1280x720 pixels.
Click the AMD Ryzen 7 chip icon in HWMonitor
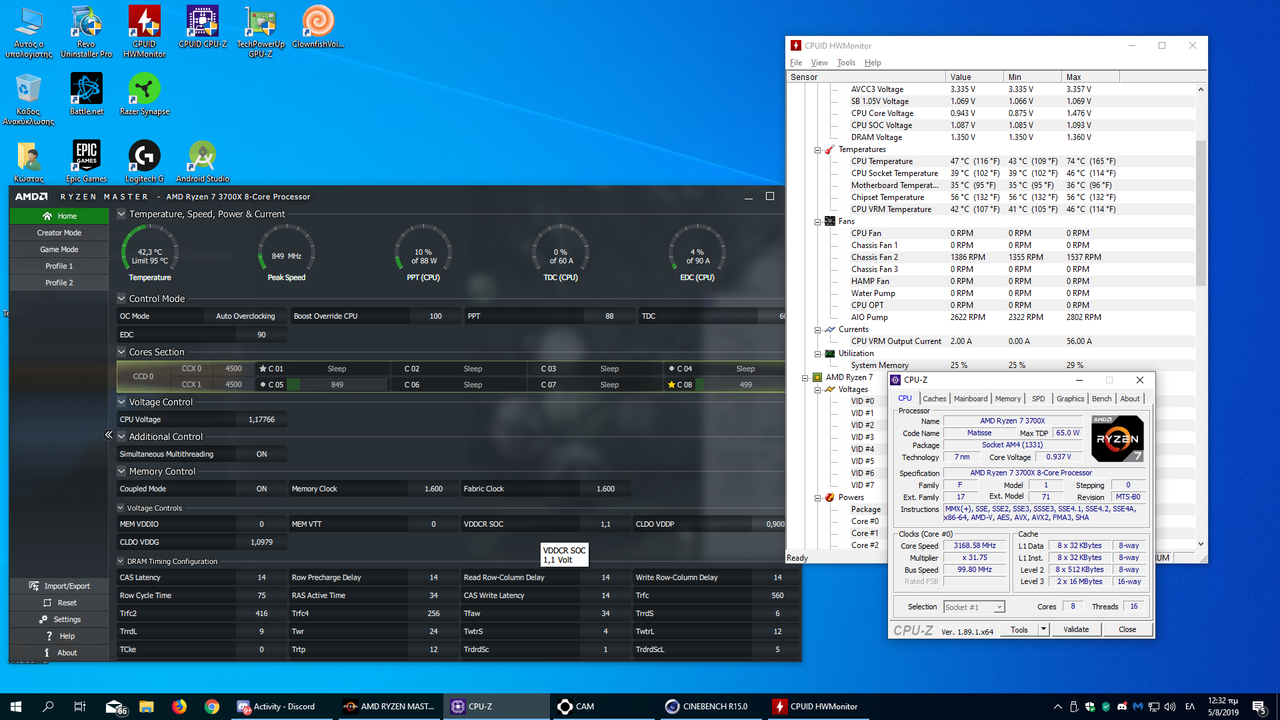point(816,377)
